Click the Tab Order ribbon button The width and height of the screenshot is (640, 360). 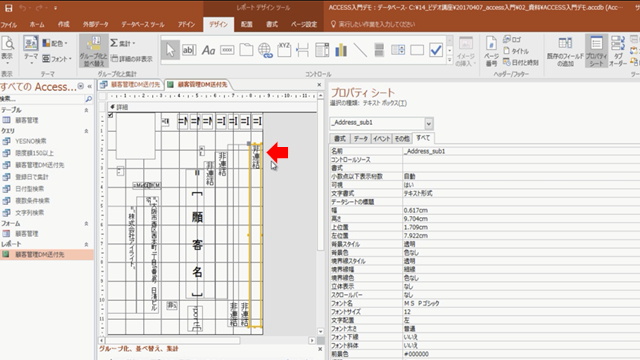pyautogui.click(x=618, y=51)
